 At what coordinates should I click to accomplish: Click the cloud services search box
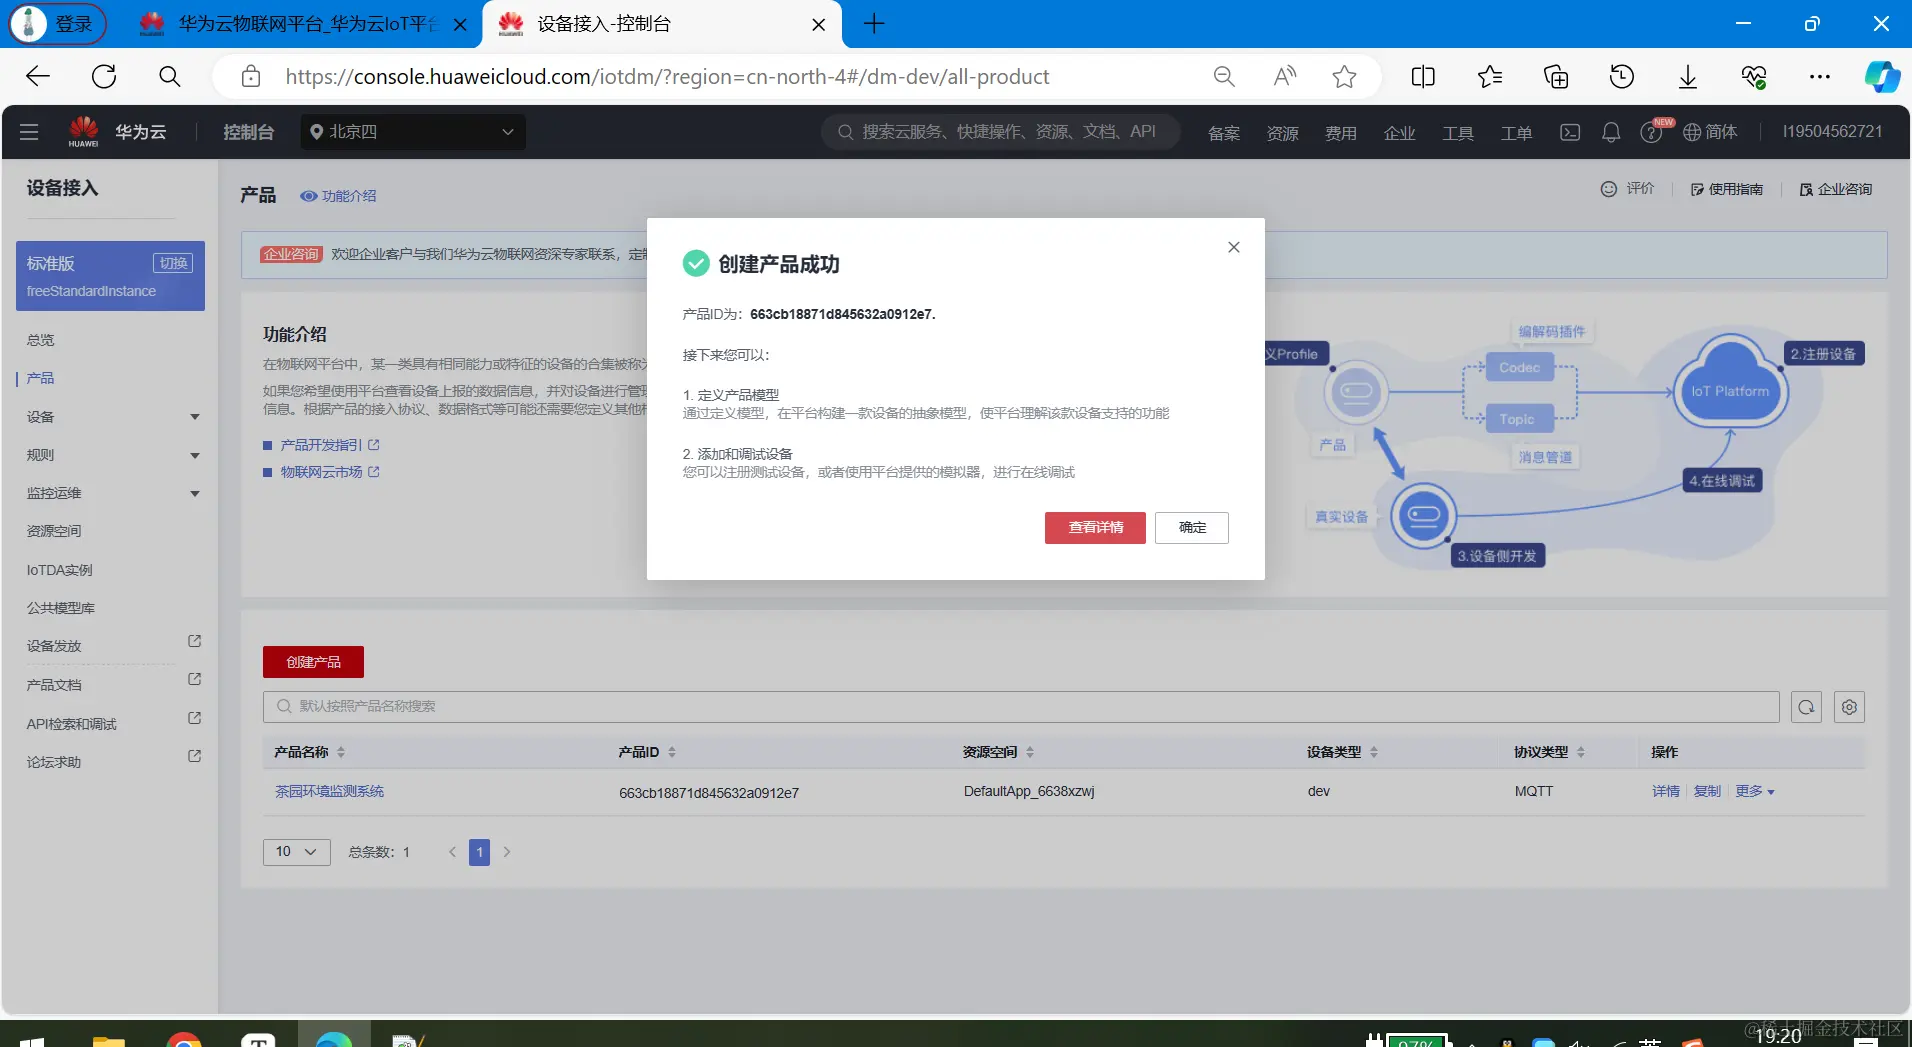[1000, 132]
